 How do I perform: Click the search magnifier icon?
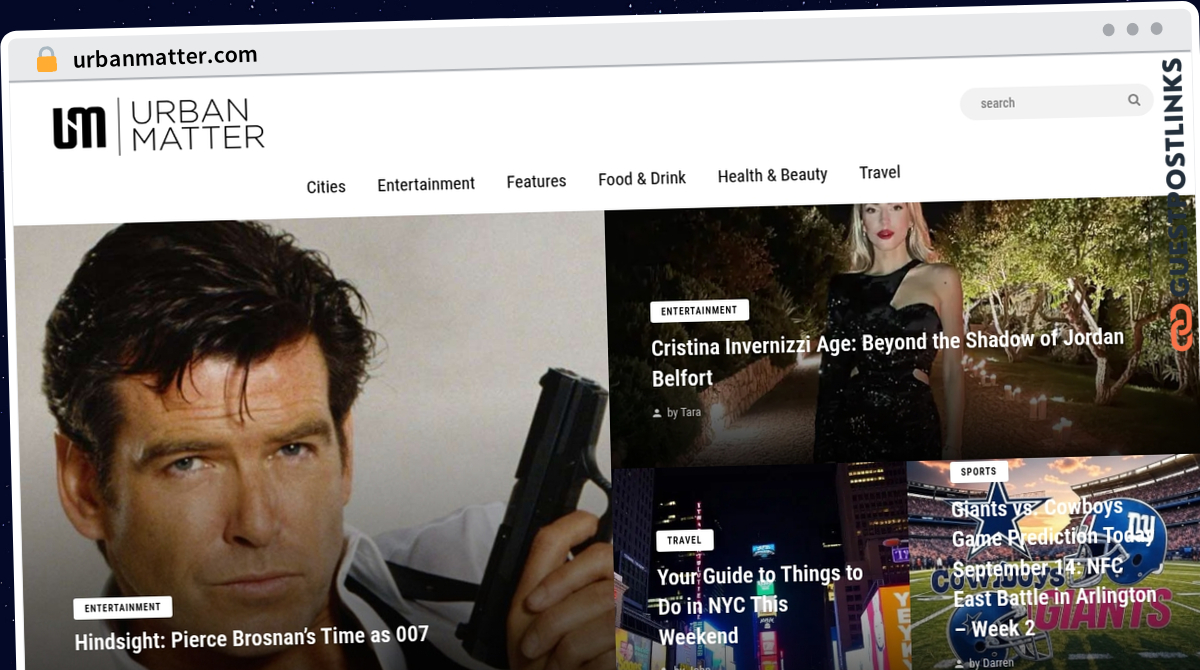pyautogui.click(x=1134, y=100)
